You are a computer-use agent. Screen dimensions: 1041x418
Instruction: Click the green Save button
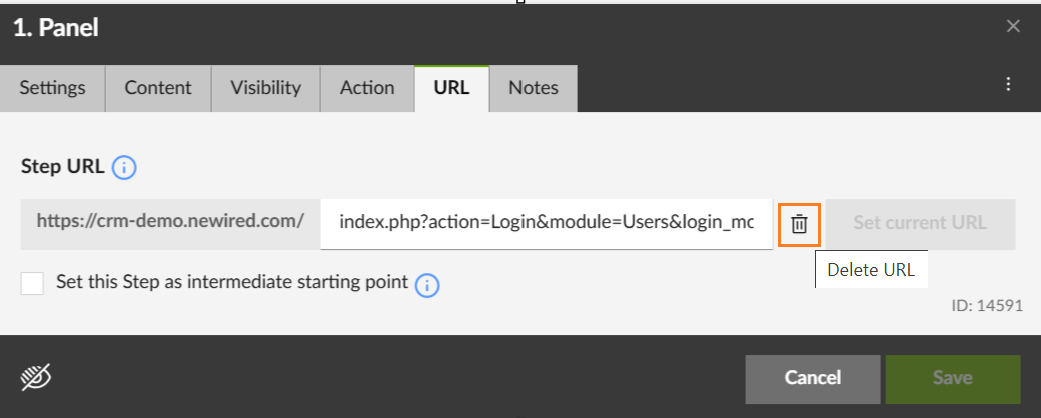click(952, 378)
